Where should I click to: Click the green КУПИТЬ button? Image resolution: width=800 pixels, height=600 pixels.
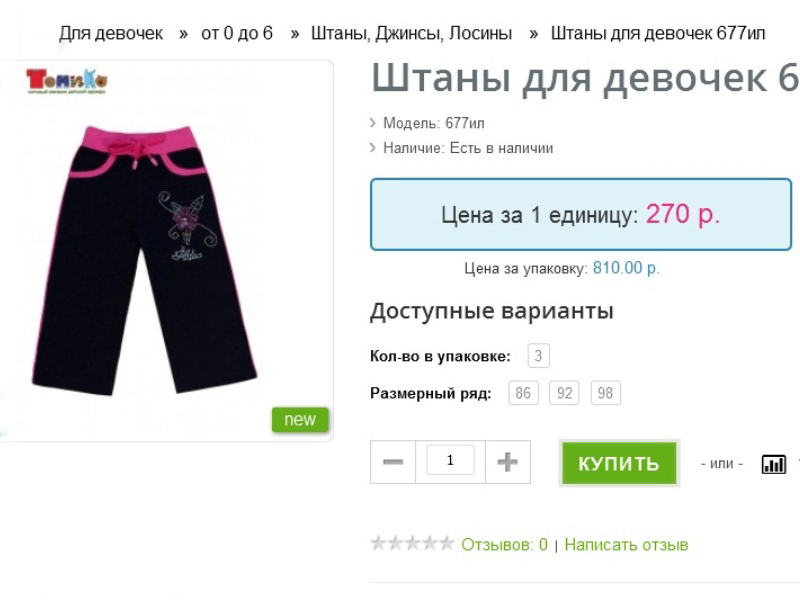point(619,463)
